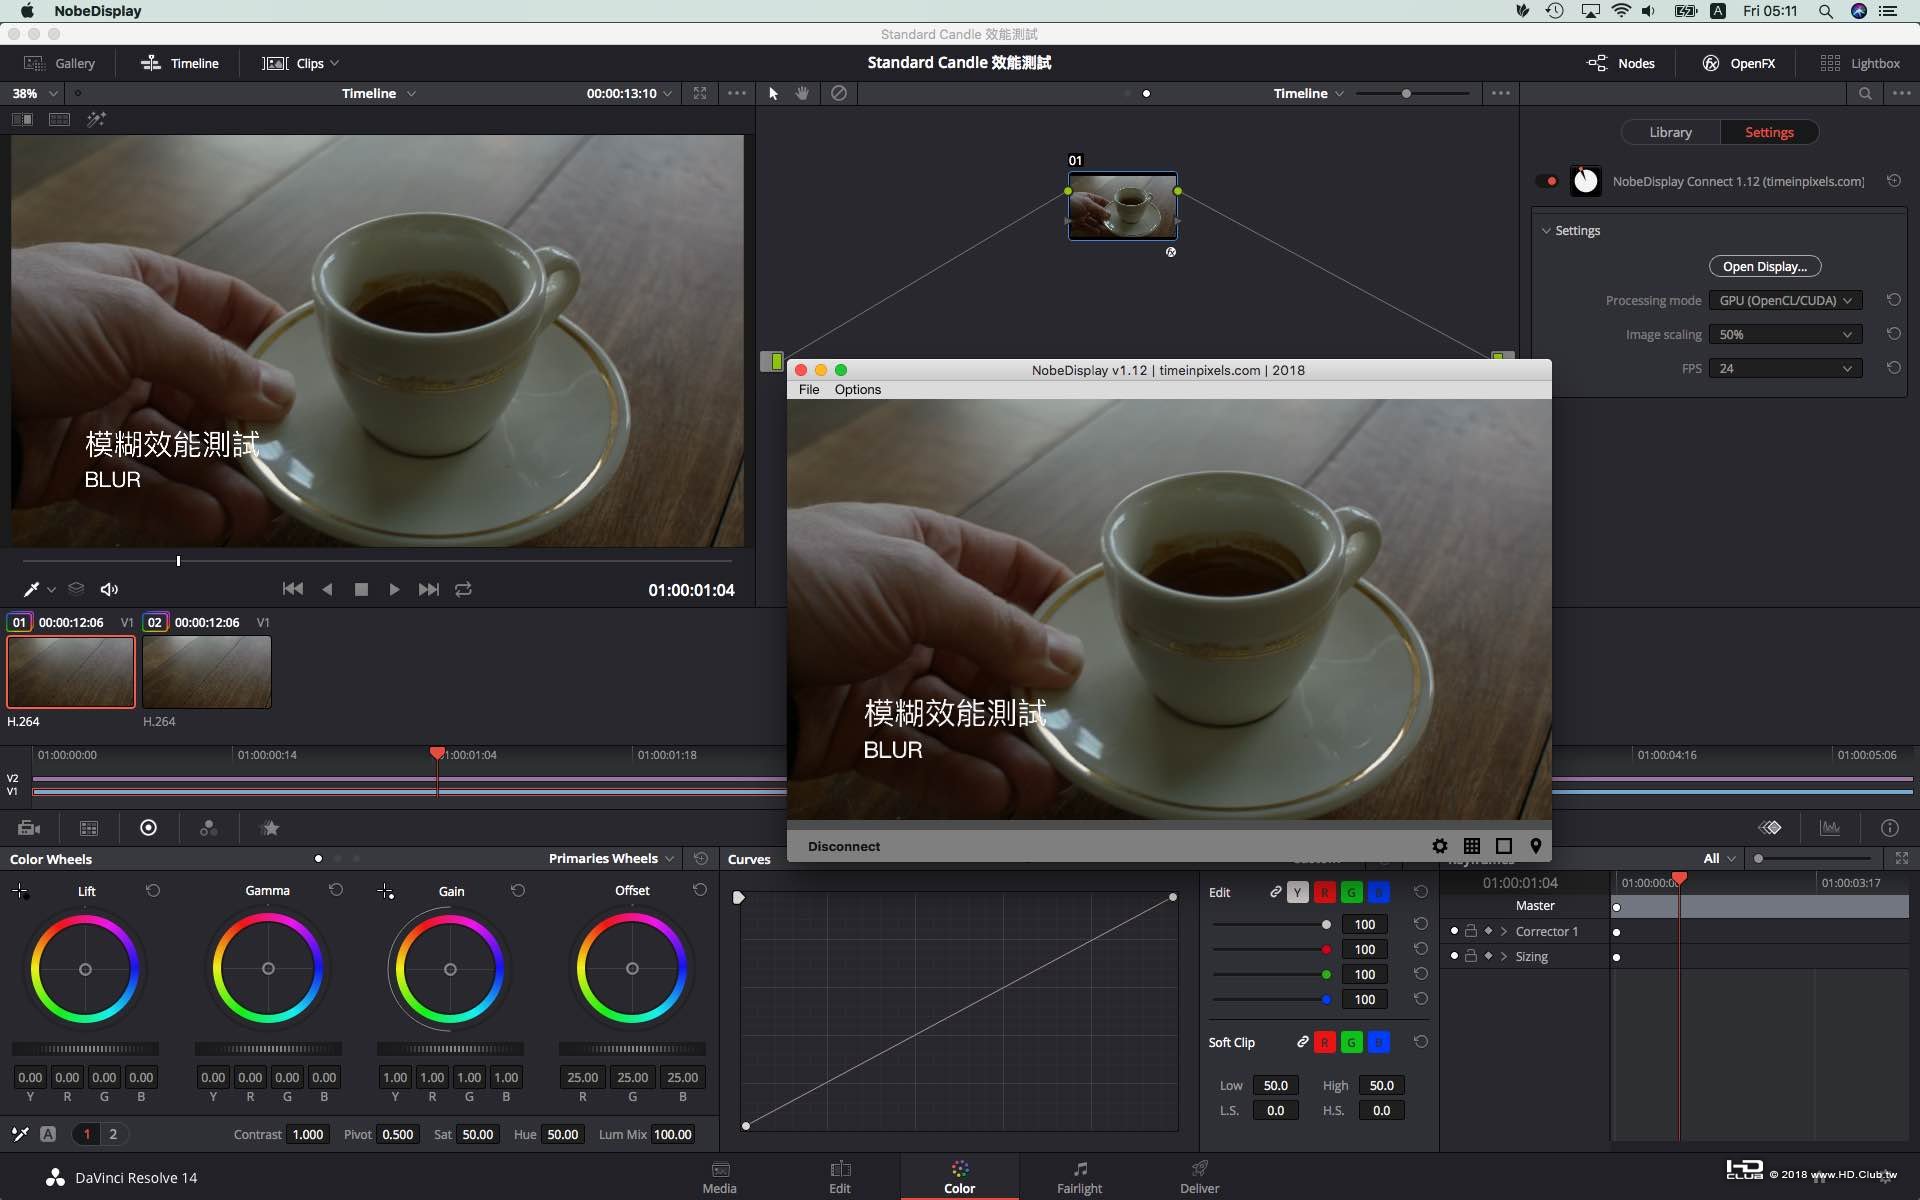Select the hand pan tool in node editor
This screenshot has height=1200, width=1920.
point(802,93)
